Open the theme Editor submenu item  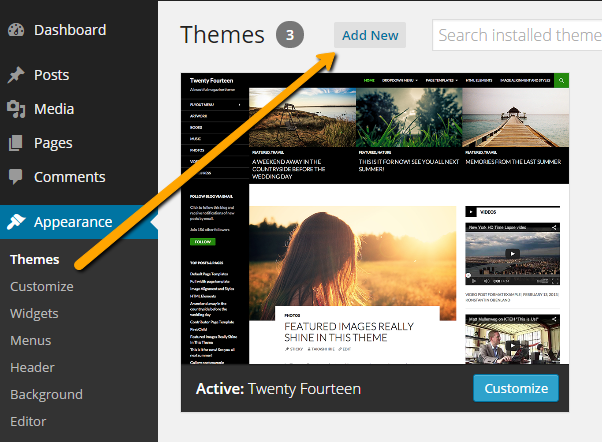[x=28, y=422]
